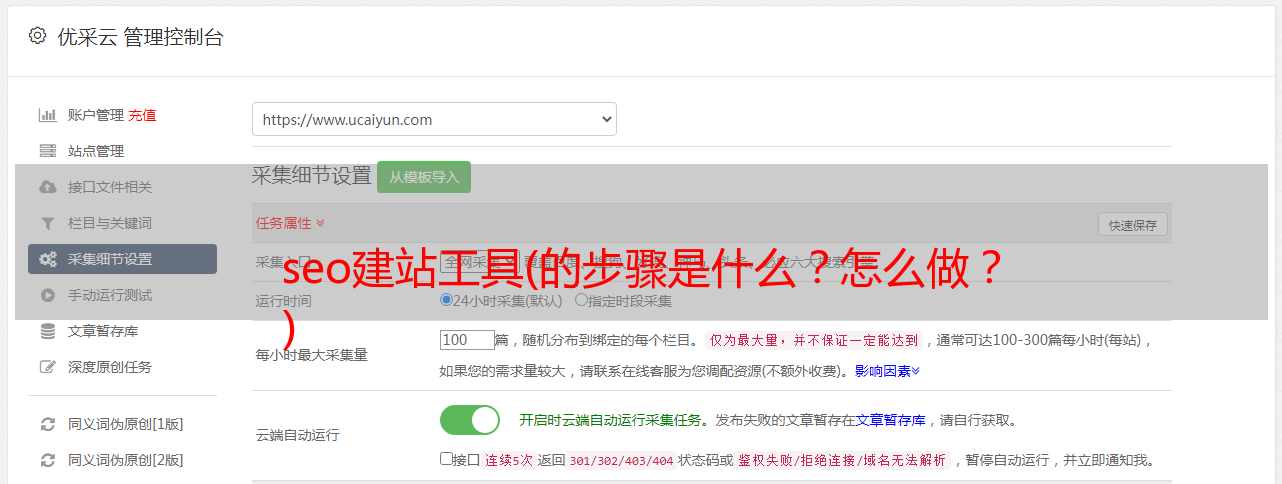Screen dimensions: 1282x484
Task: Select 同义词伪原创[1版] menu item
Action: pos(125,424)
